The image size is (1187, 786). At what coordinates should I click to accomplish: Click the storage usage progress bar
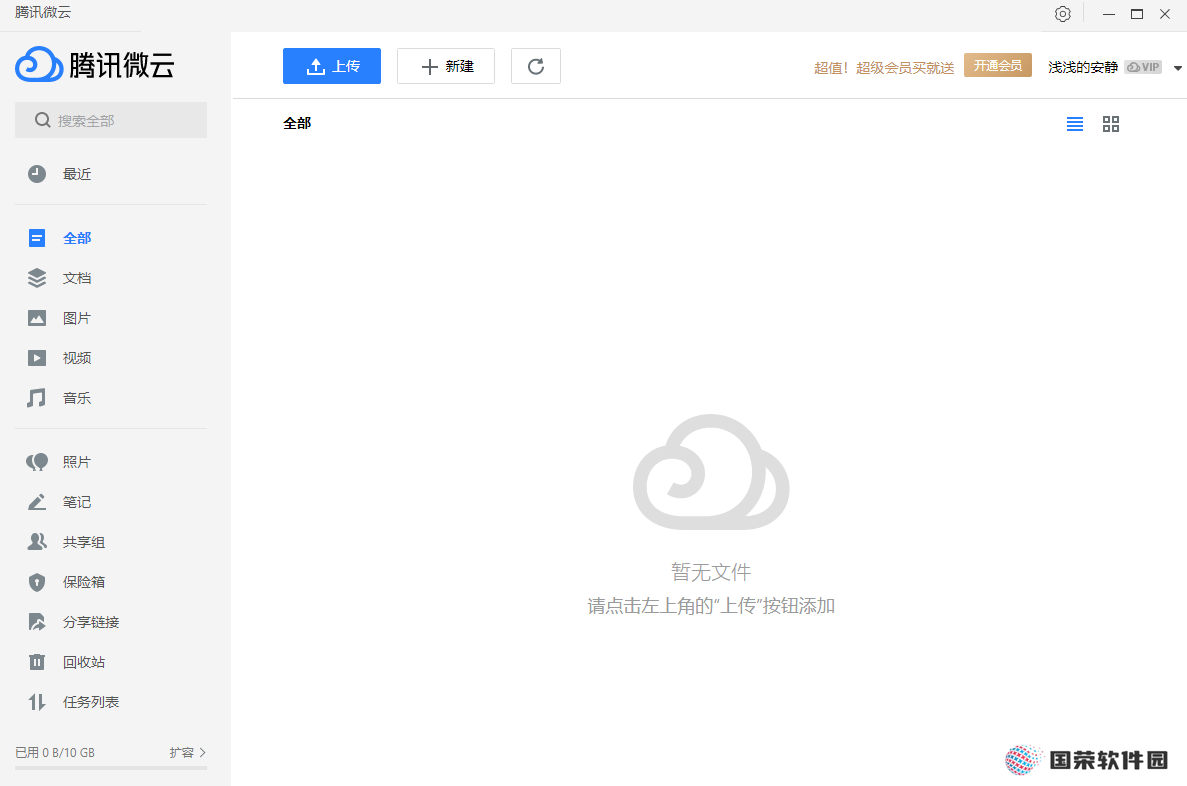point(111,768)
